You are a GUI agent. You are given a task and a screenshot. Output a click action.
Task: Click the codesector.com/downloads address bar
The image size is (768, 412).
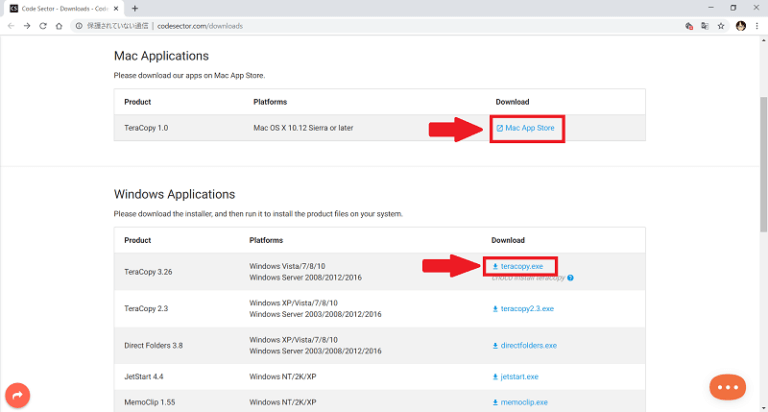click(200, 25)
